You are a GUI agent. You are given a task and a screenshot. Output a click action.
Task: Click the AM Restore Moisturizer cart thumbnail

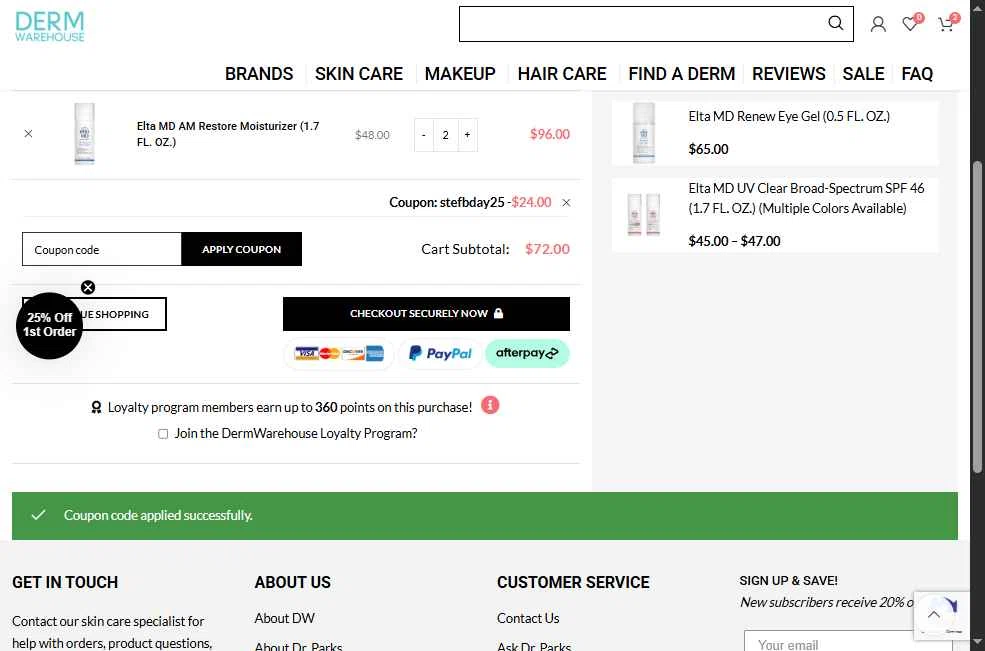click(84, 134)
